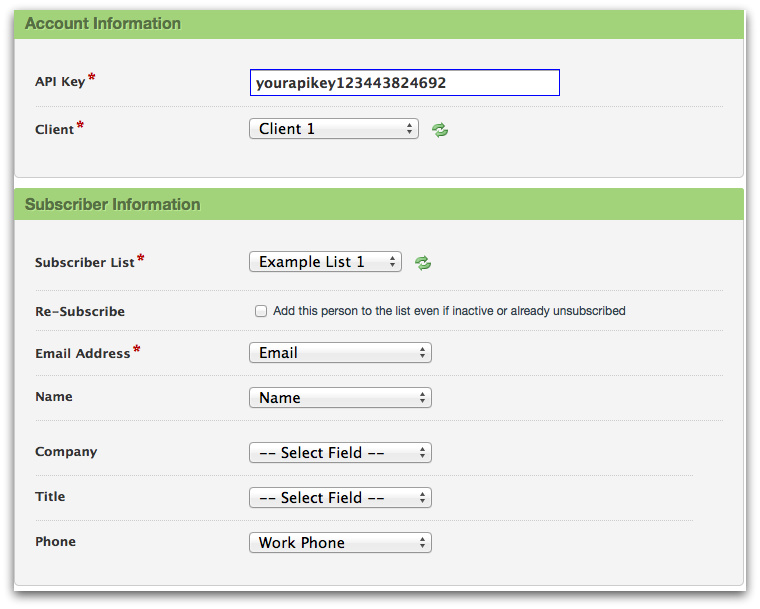This screenshot has height=609, width=760.
Task: Click the Account Information section header
Action: coord(103,24)
